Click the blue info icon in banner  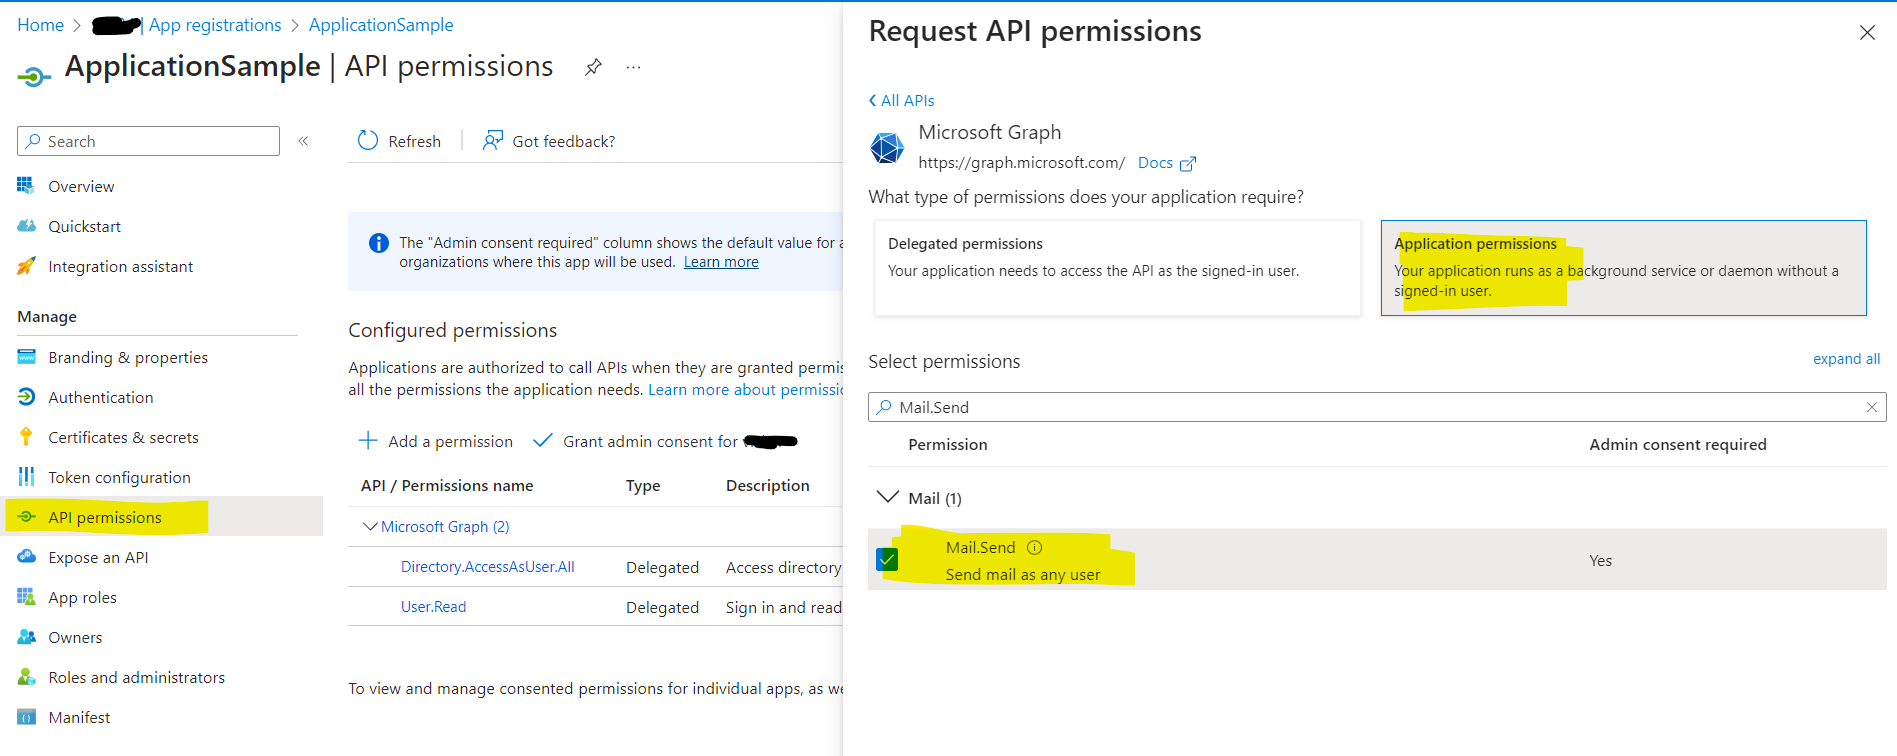pyautogui.click(x=379, y=243)
